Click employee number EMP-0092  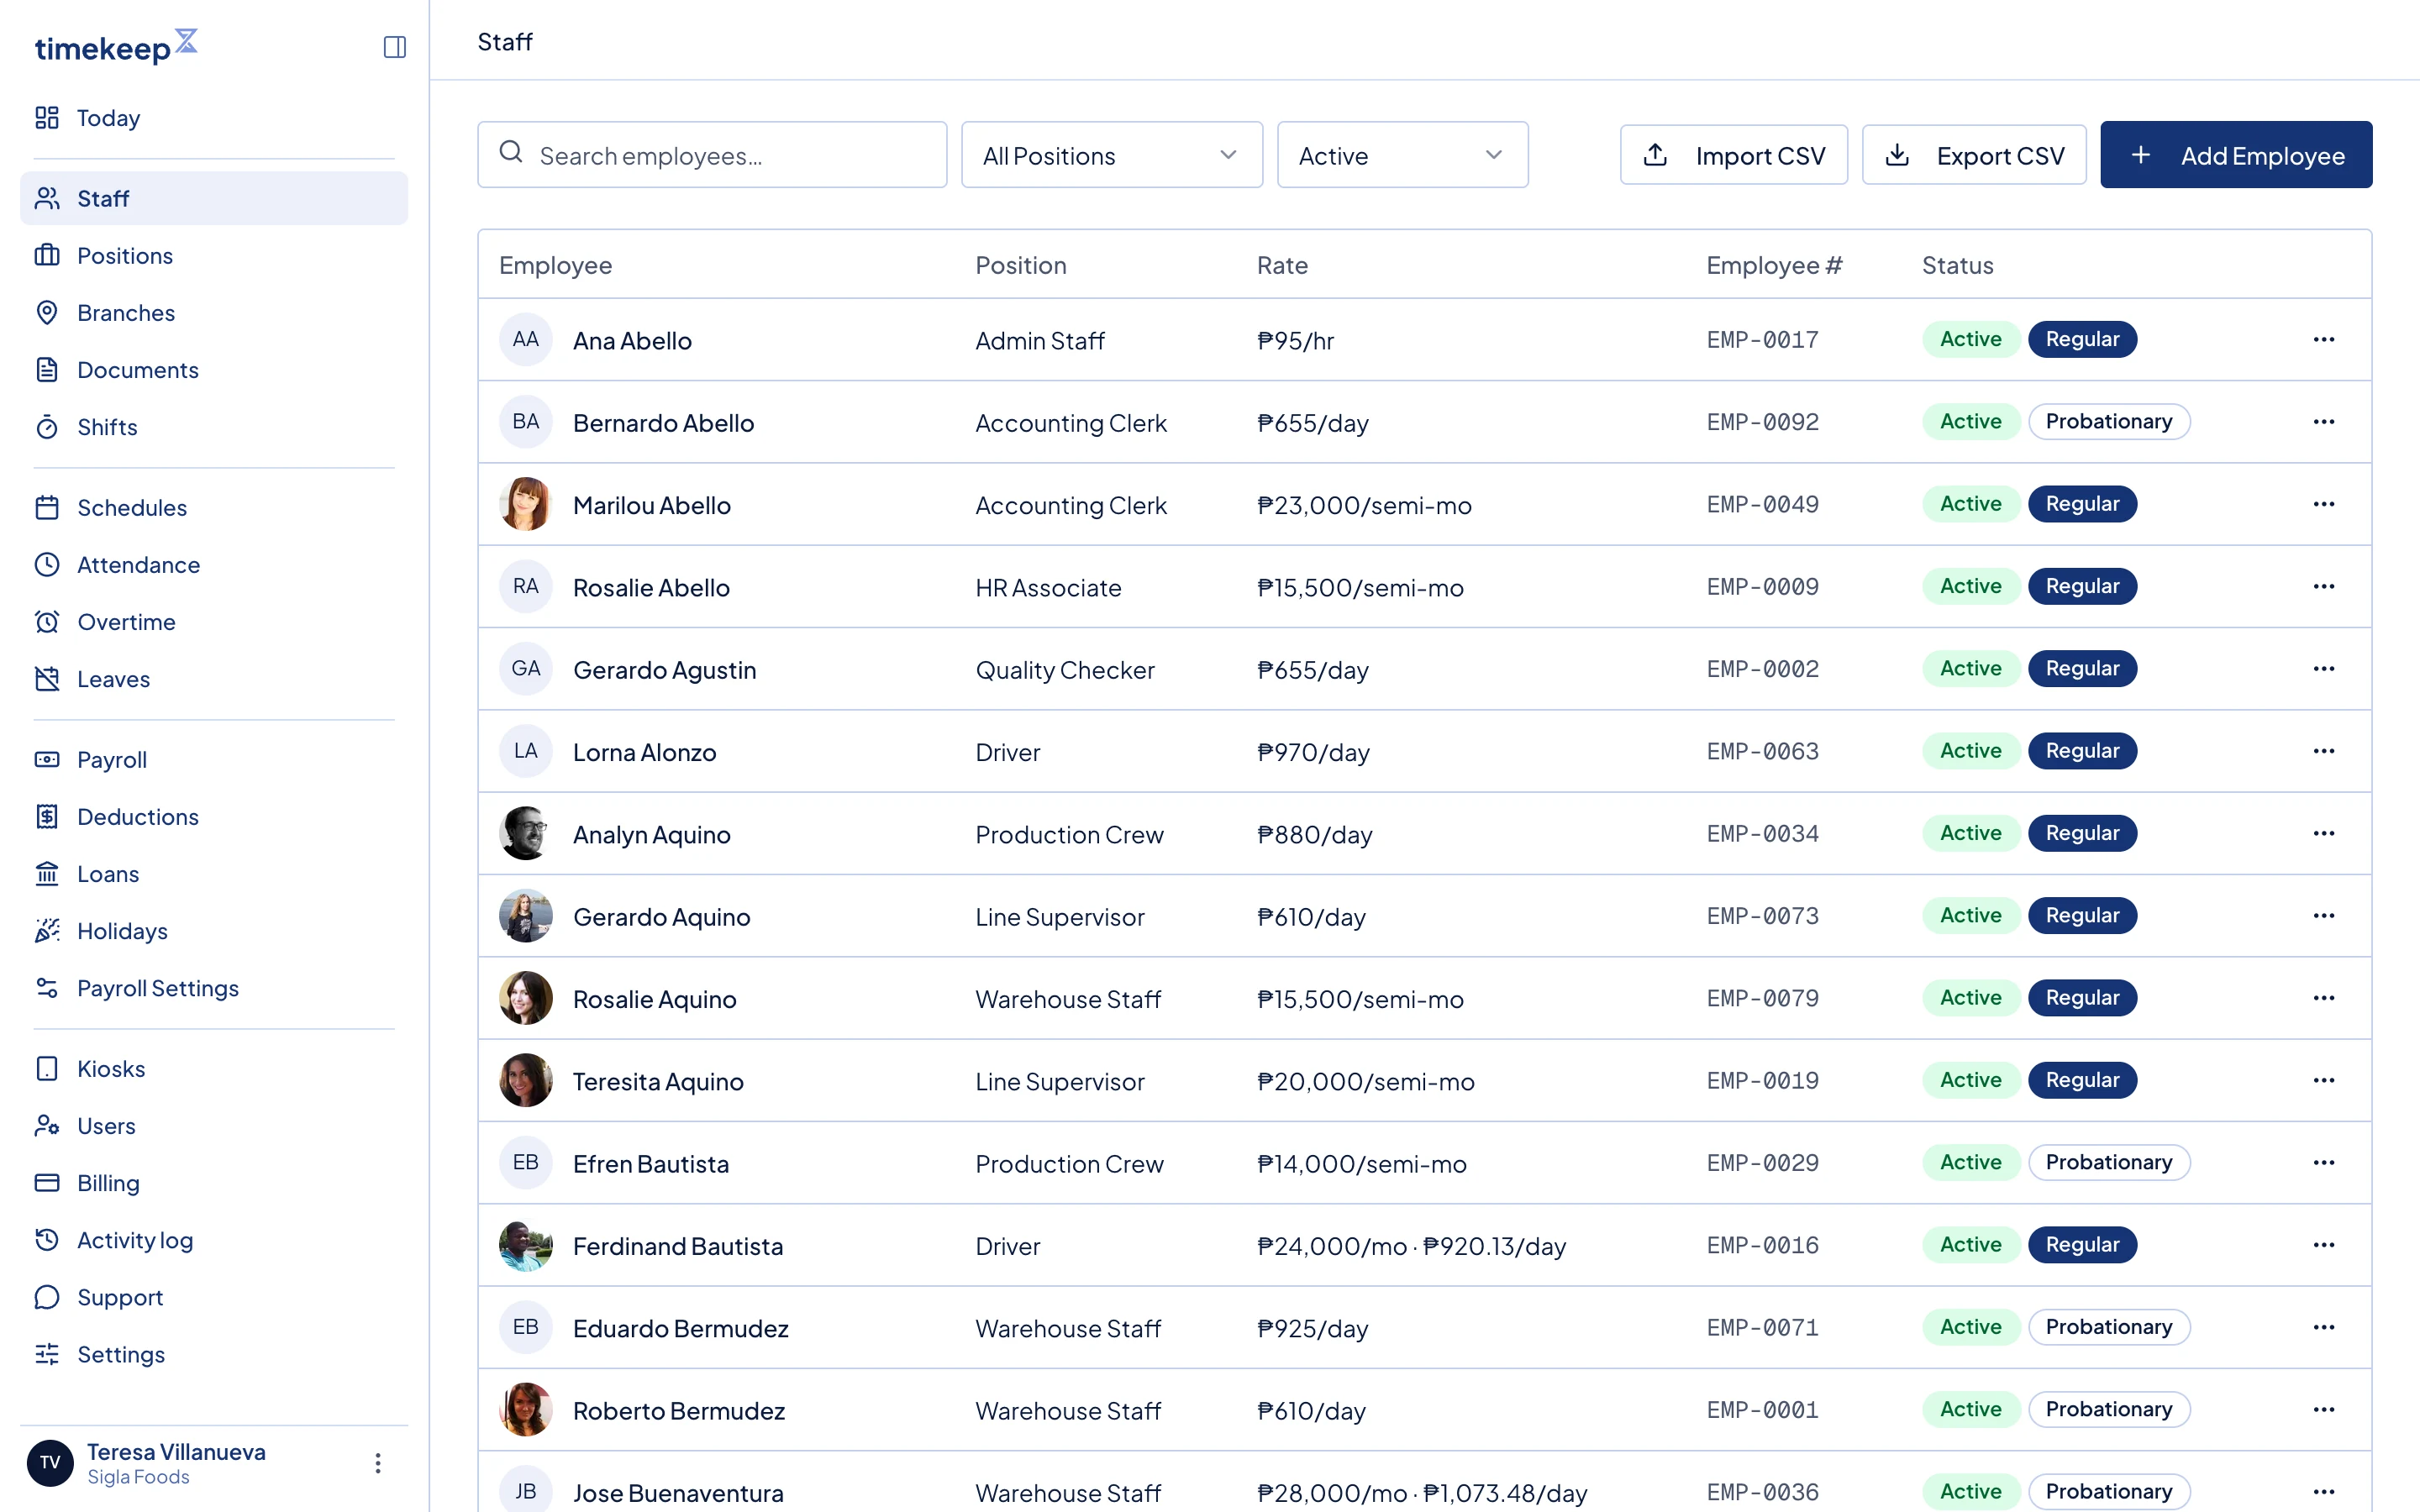click(x=1762, y=422)
